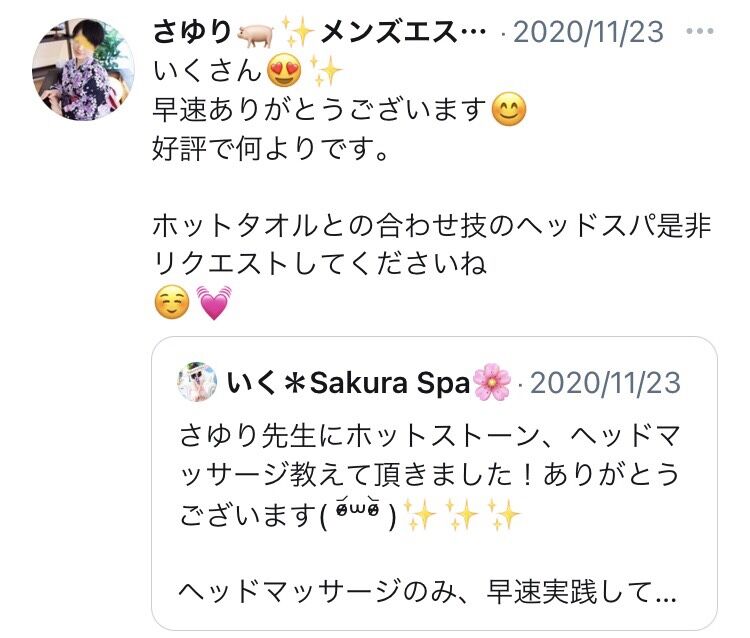
Task: Expand truncated text ending 早速実践して…
Action: pyautogui.click(x=428, y=592)
